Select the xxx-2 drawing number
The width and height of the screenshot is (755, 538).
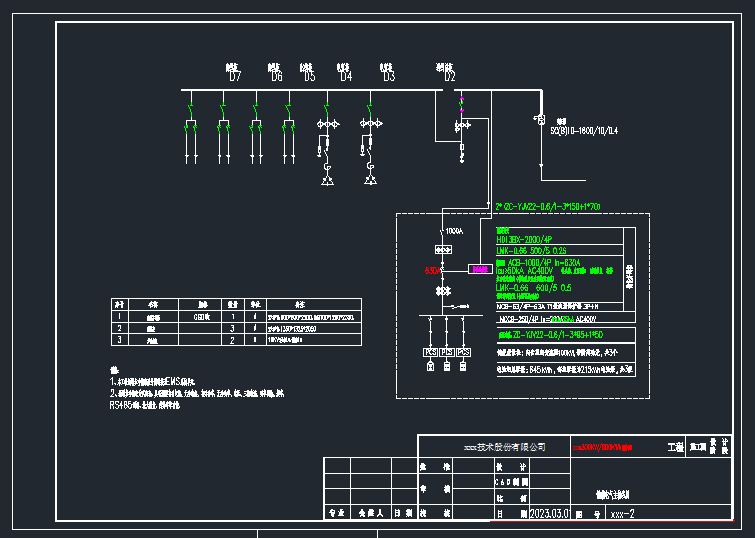point(622,513)
